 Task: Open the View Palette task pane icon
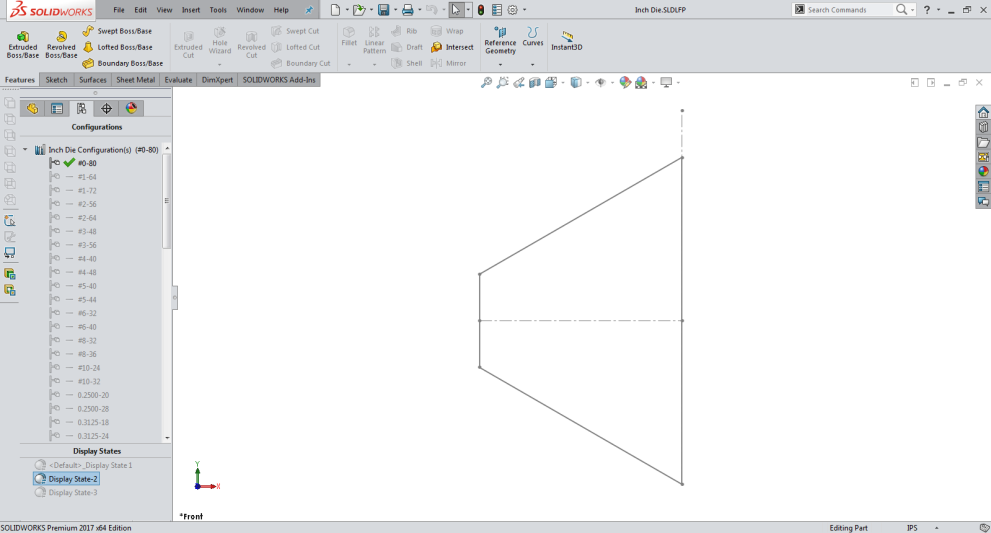983,157
